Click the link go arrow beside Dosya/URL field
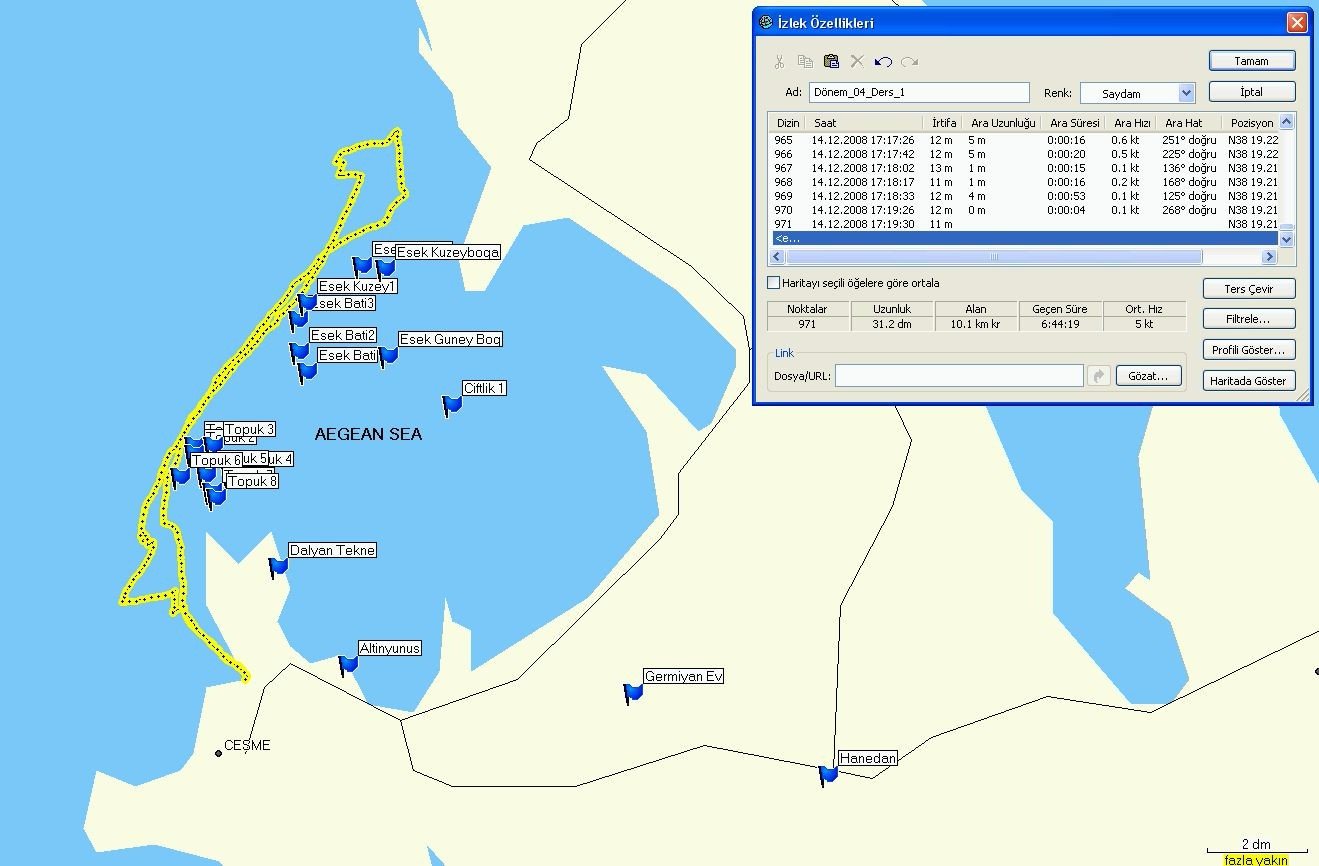The image size is (1319, 866). (x=1099, y=376)
